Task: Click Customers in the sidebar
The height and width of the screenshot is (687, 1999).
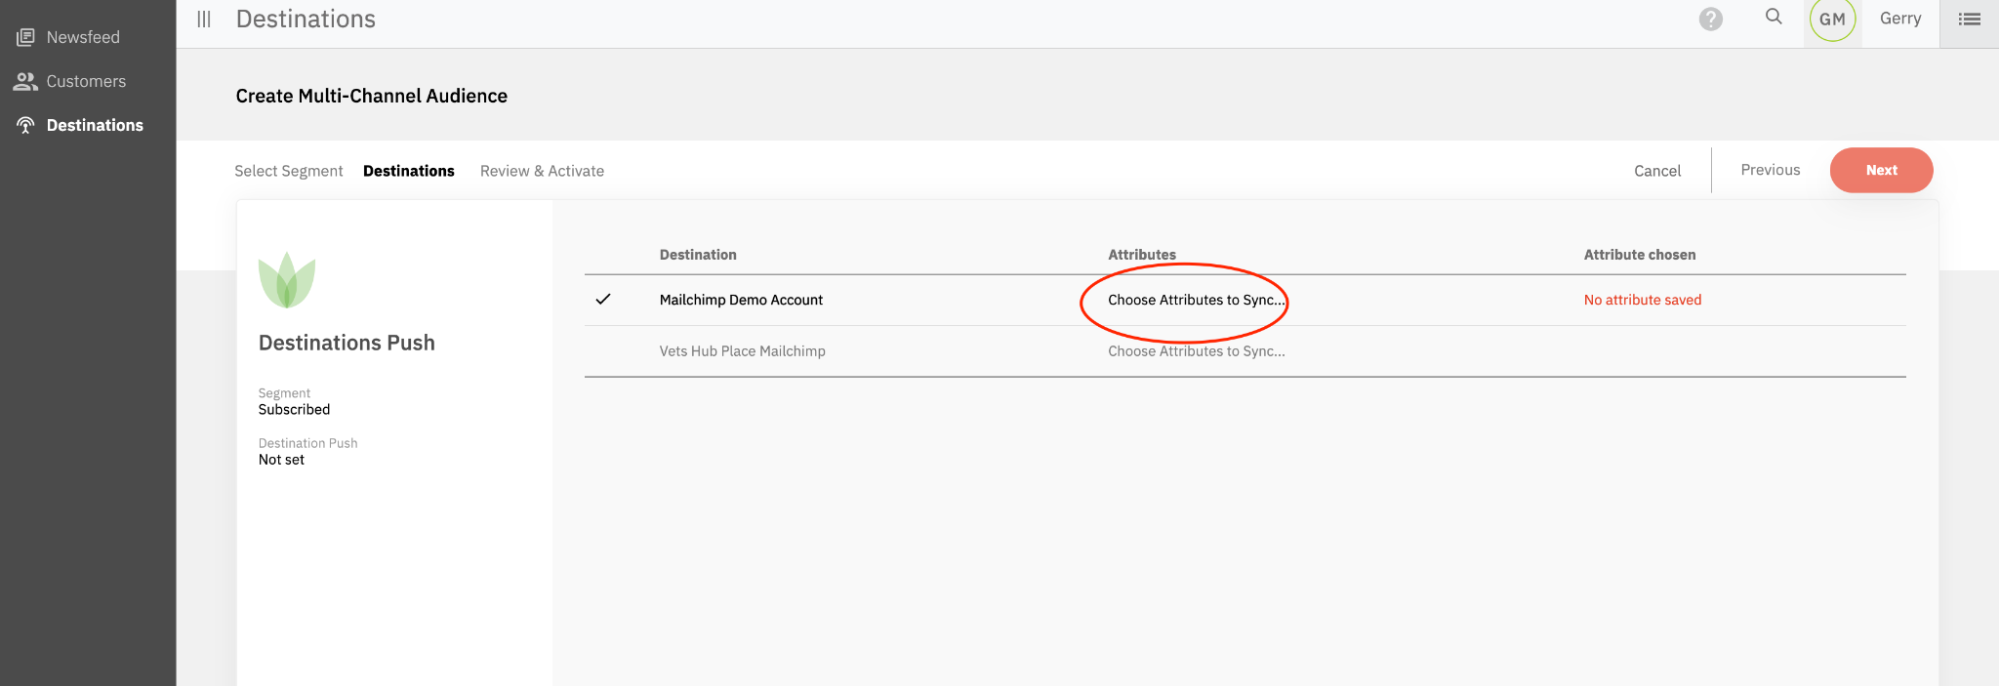Action: 86,81
